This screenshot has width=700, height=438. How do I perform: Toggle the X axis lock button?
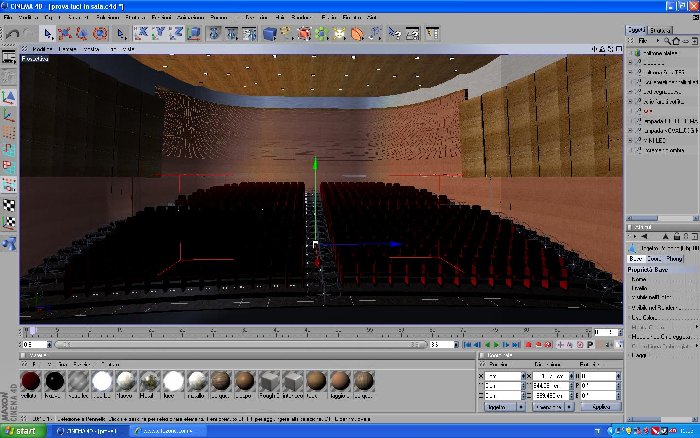[142, 33]
